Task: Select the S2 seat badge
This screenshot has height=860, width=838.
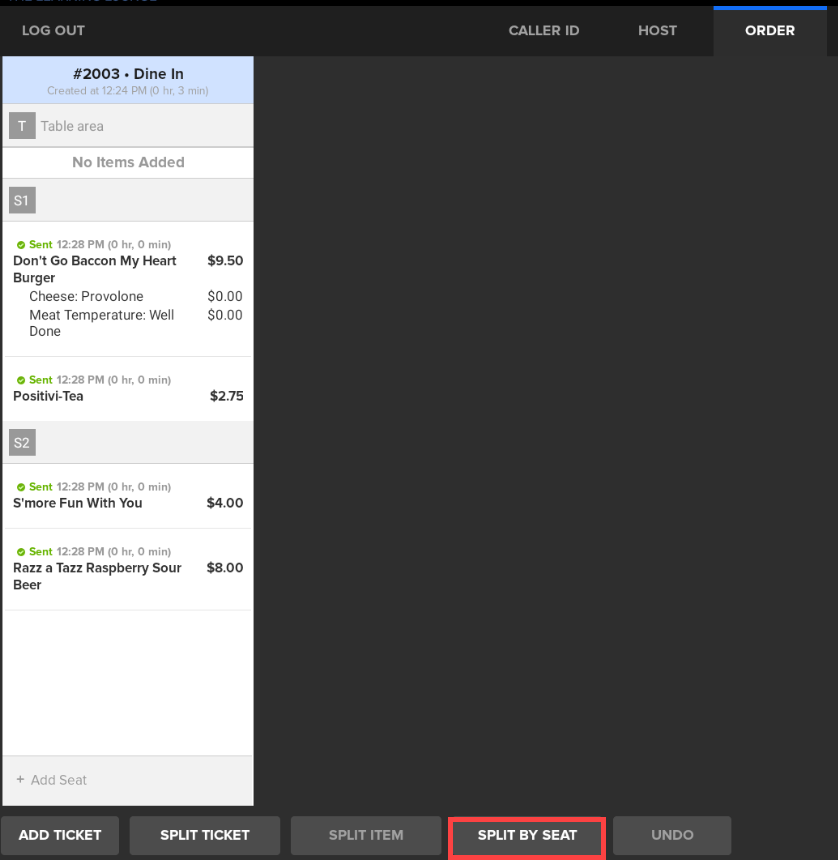Action: (x=22, y=442)
